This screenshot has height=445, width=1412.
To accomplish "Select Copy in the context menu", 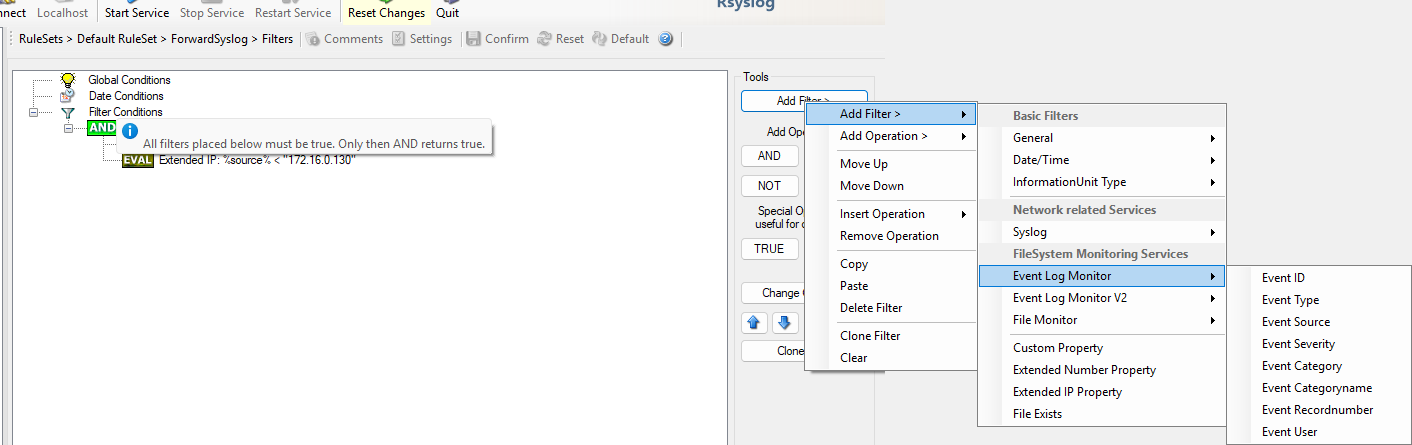I will [890, 264].
